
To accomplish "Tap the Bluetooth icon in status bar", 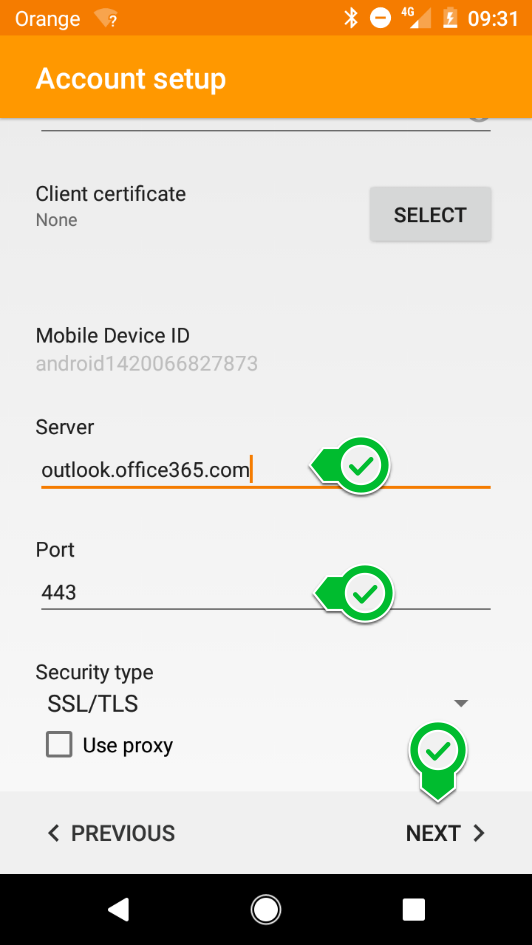I will 350,18.
